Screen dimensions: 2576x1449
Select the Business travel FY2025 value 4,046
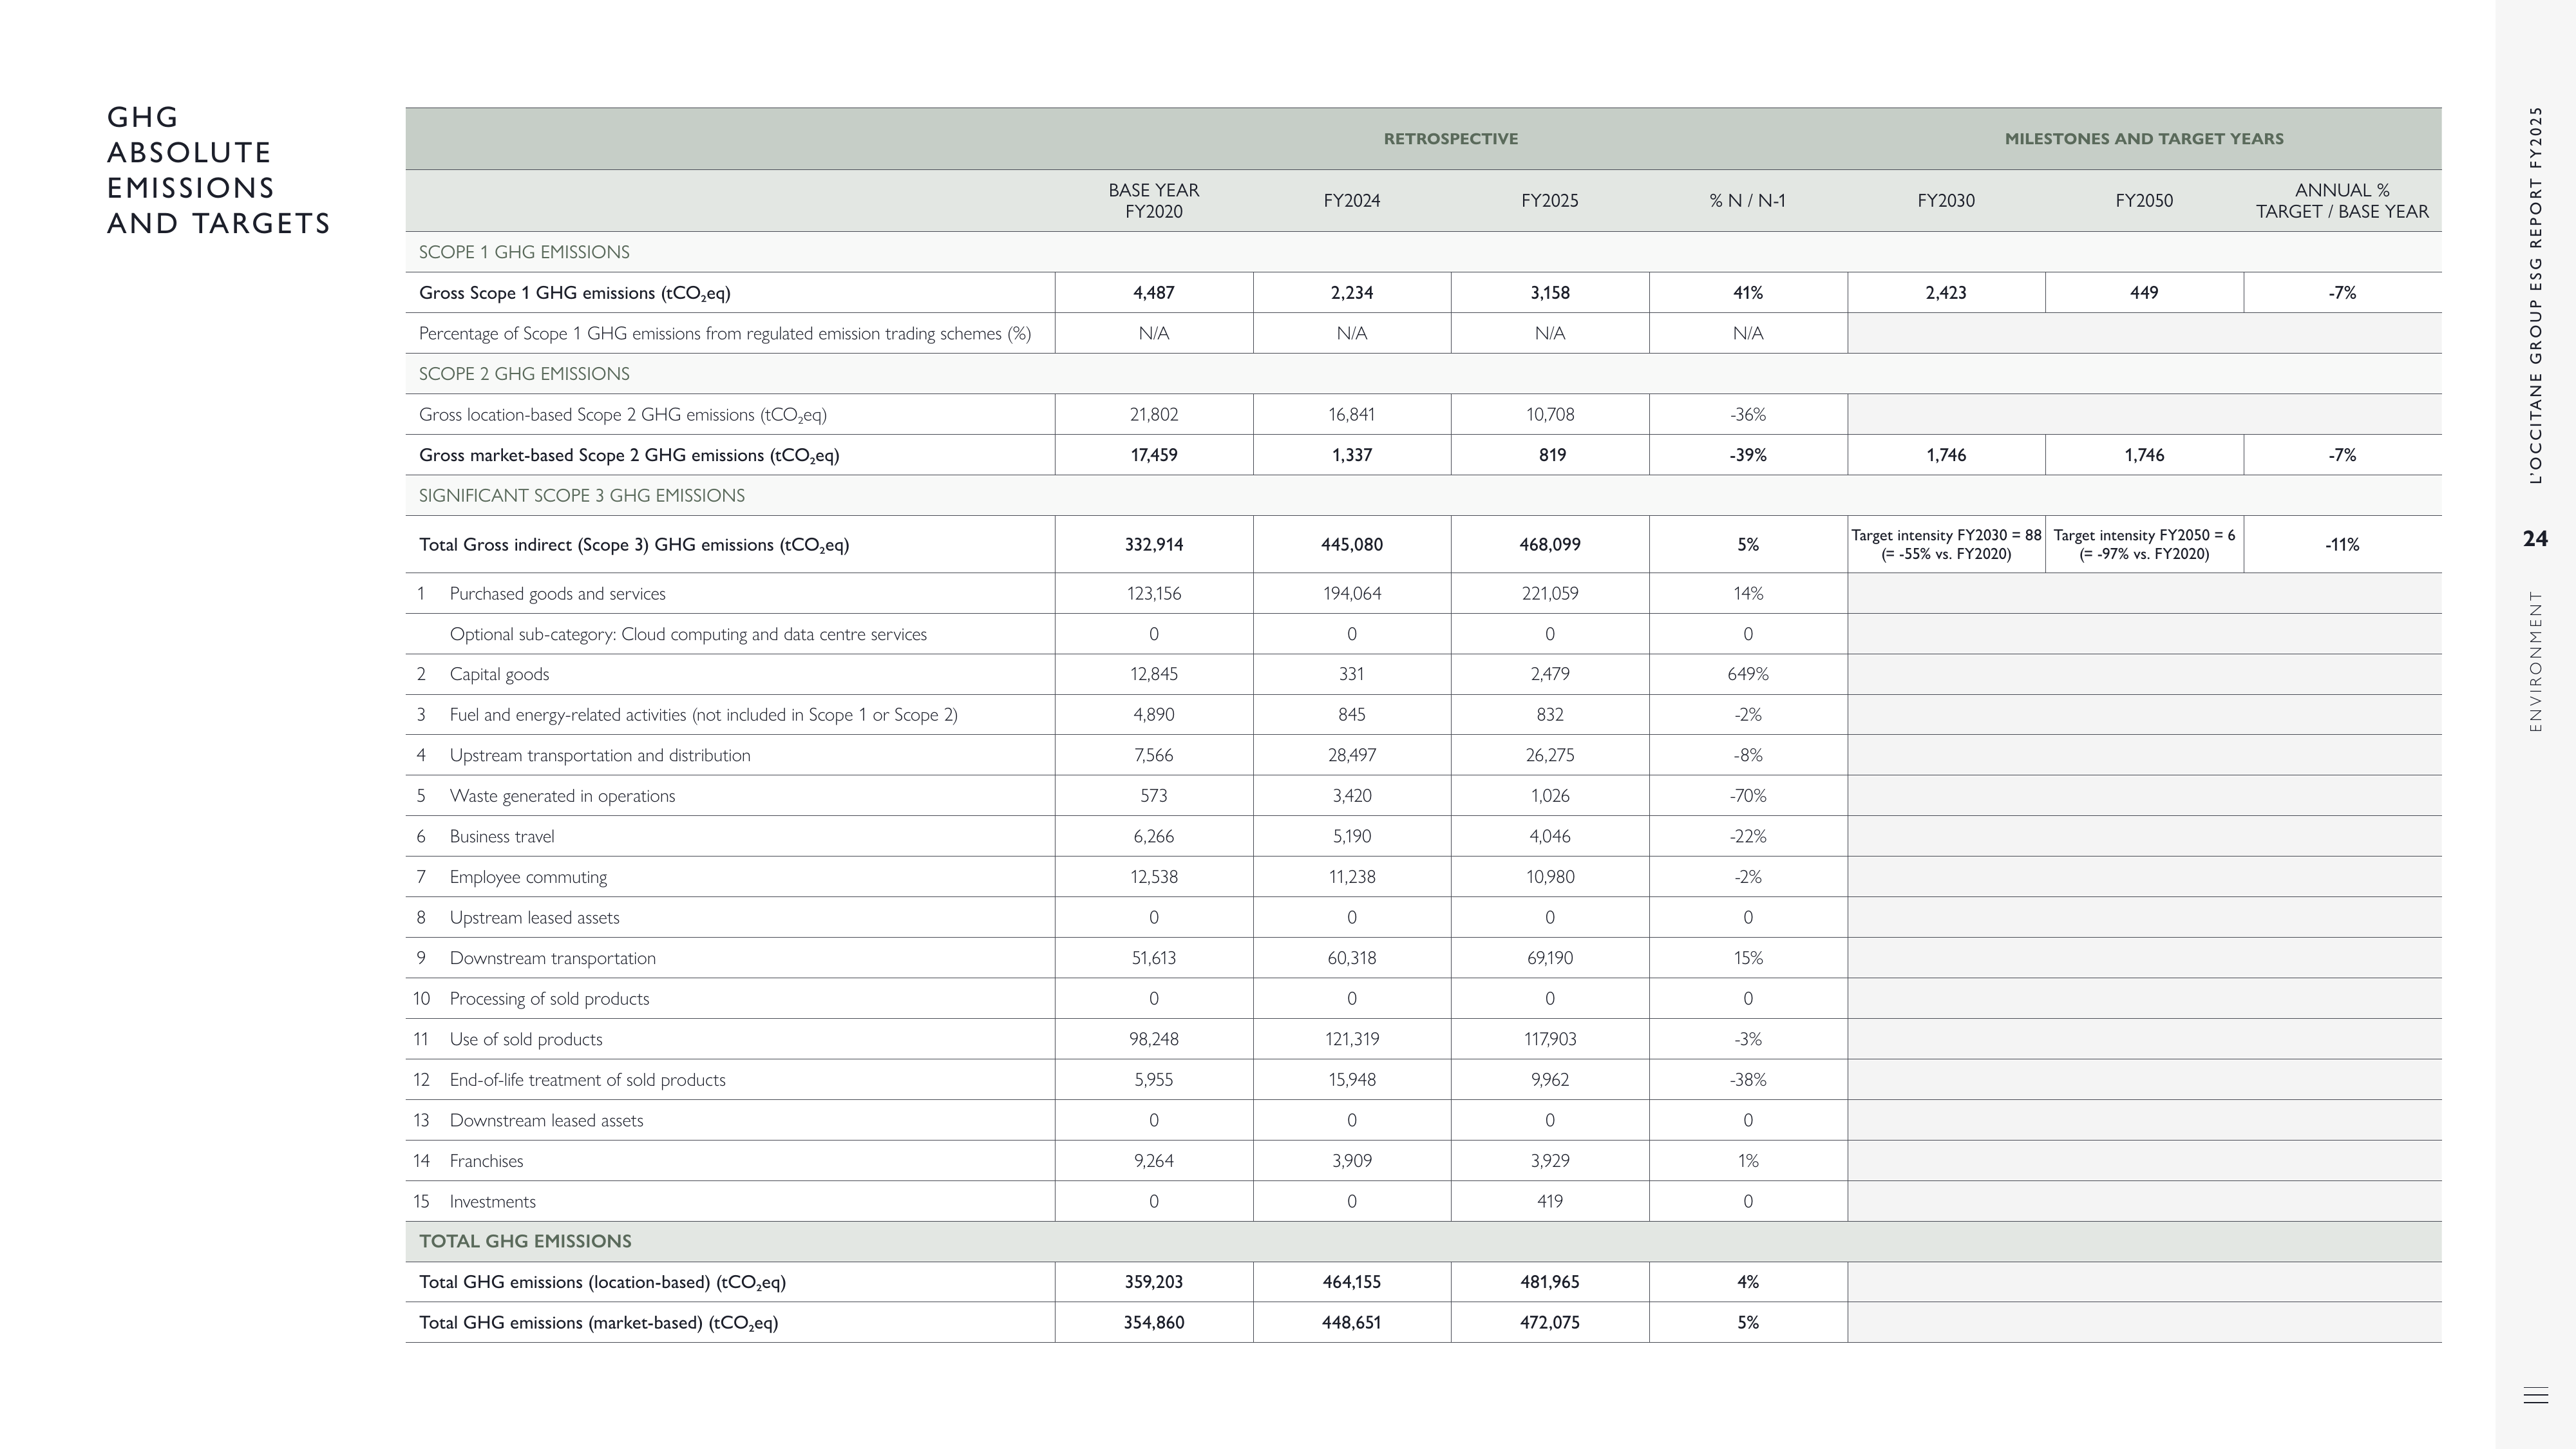(x=1549, y=836)
